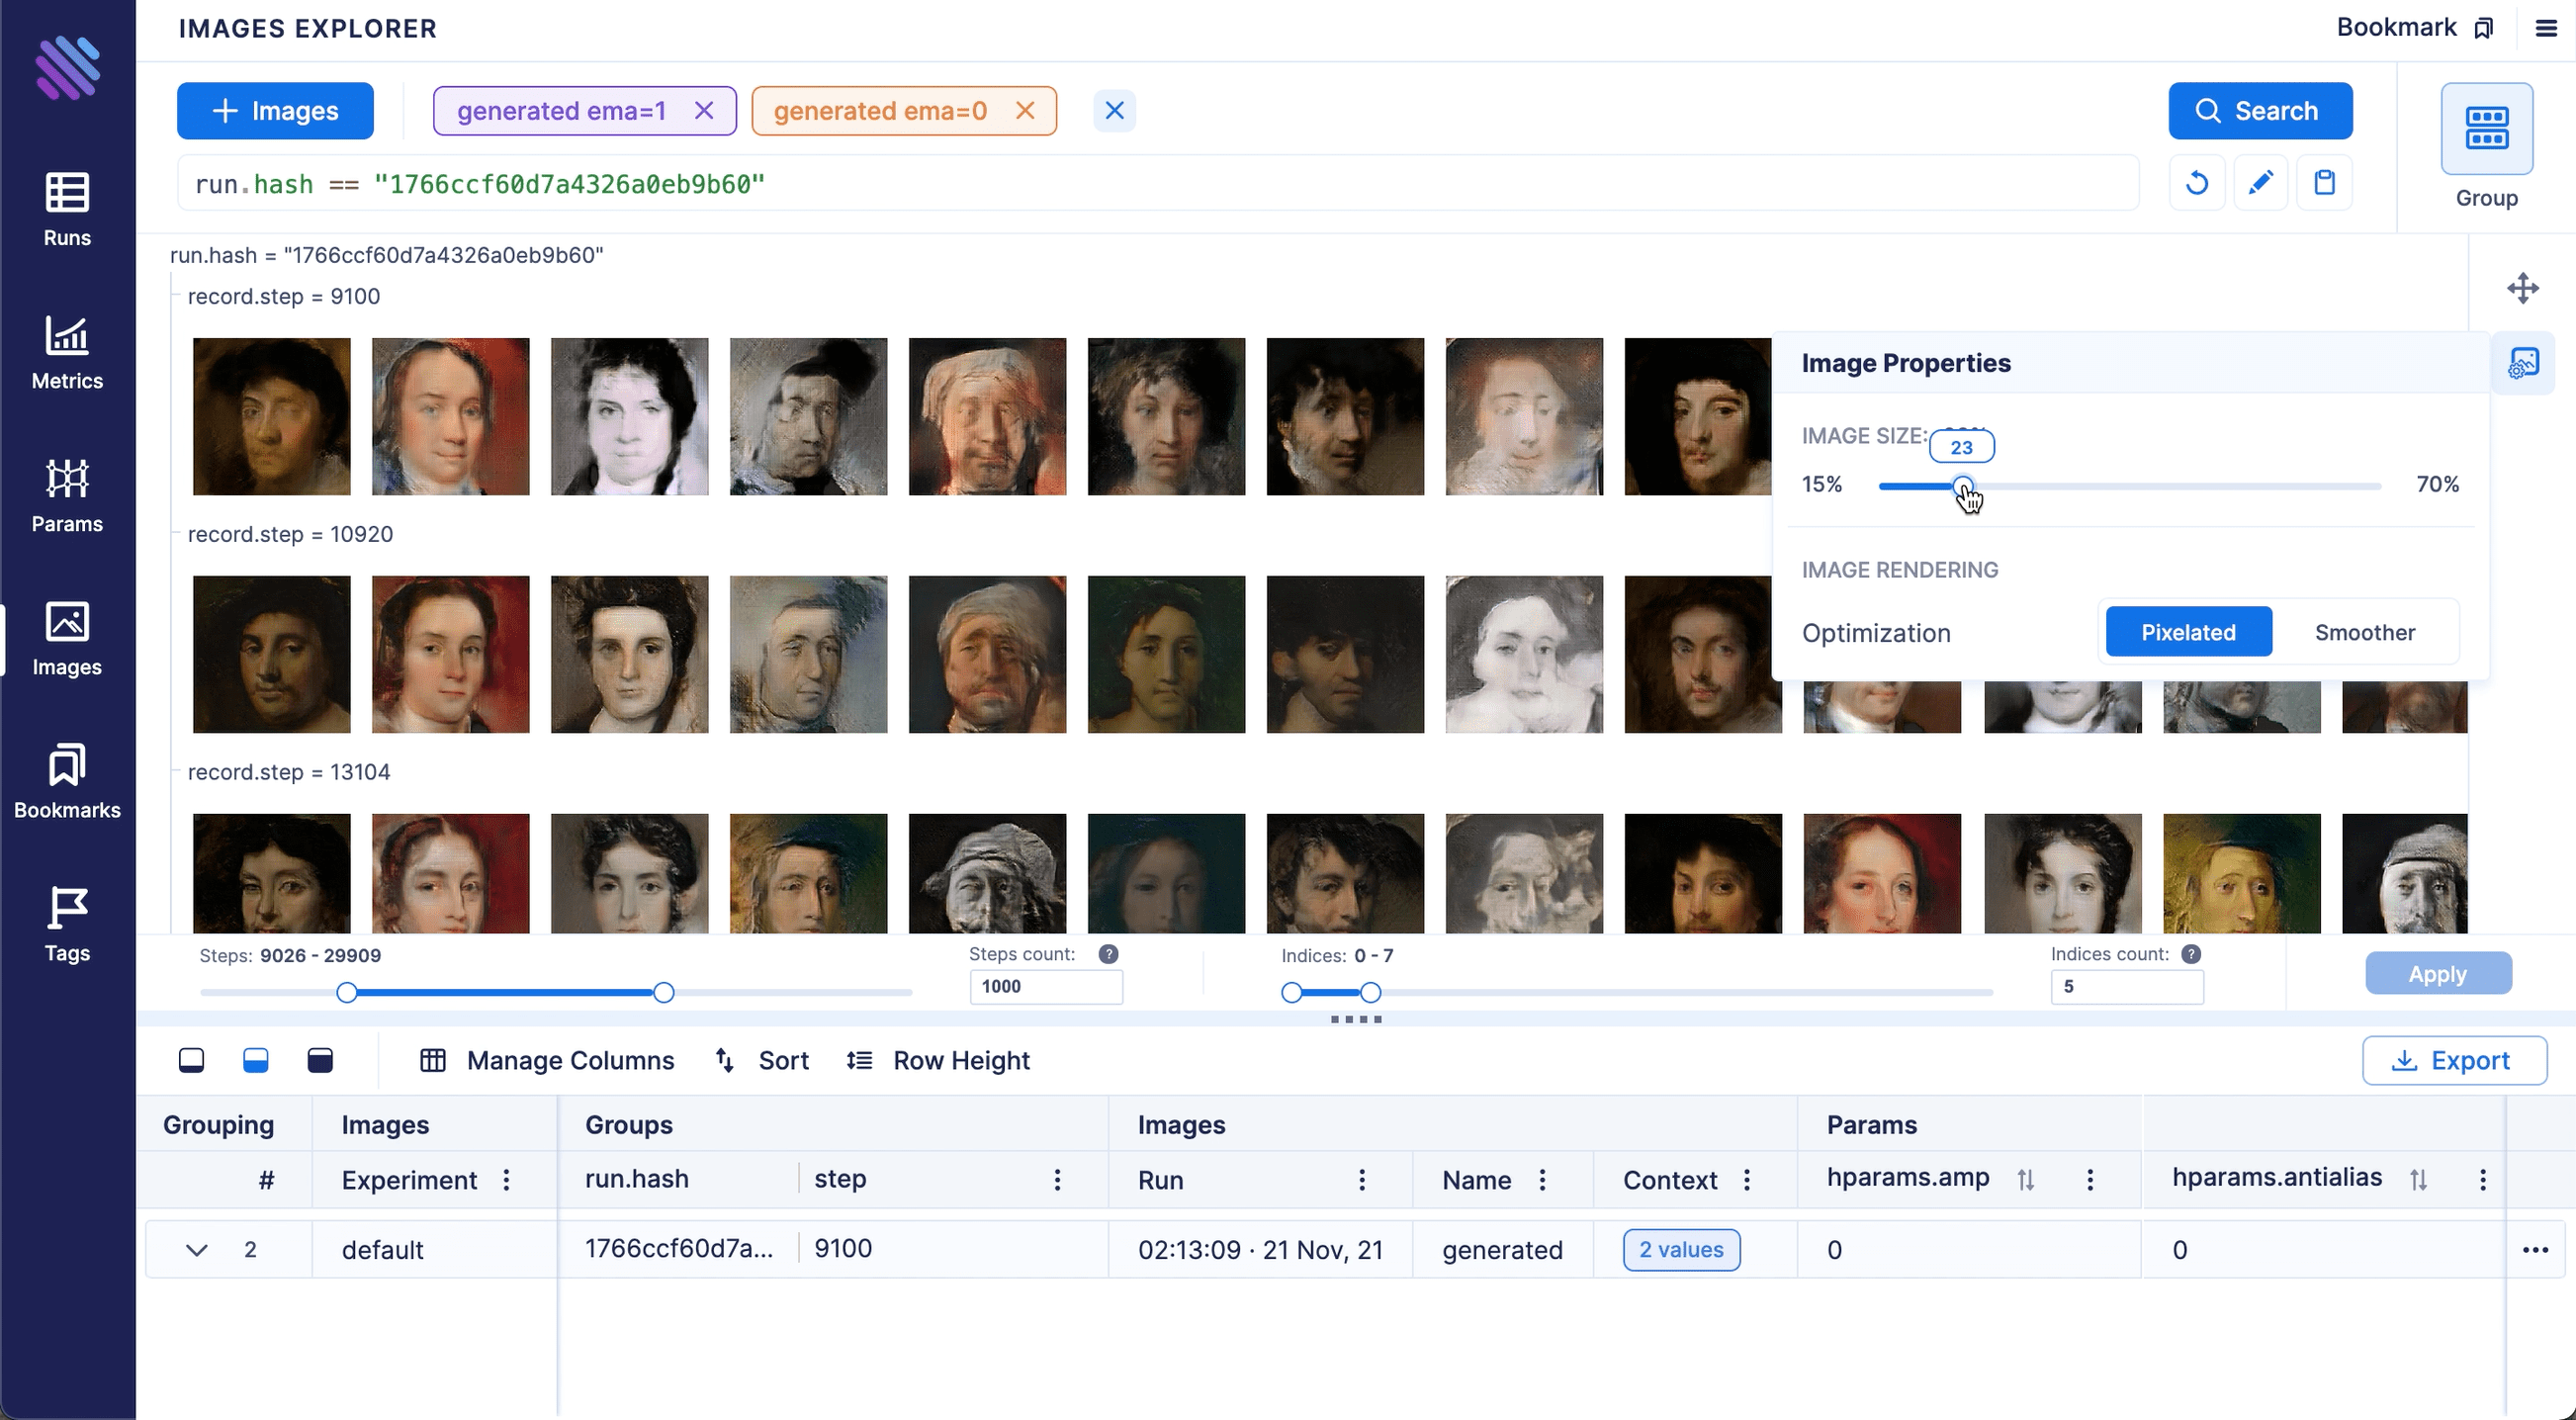Screen dimensions: 2576x1420
Task: Open the Params explorer
Action: click(67, 495)
